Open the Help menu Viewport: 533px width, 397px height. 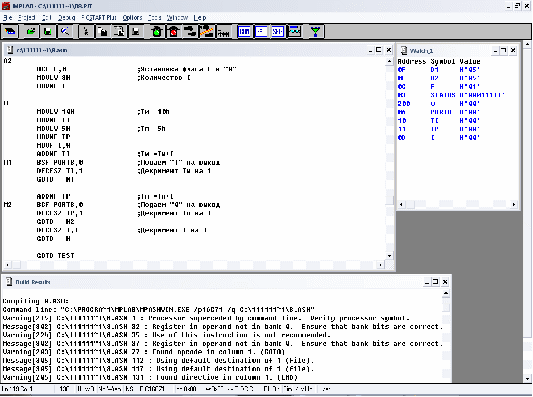pos(200,18)
